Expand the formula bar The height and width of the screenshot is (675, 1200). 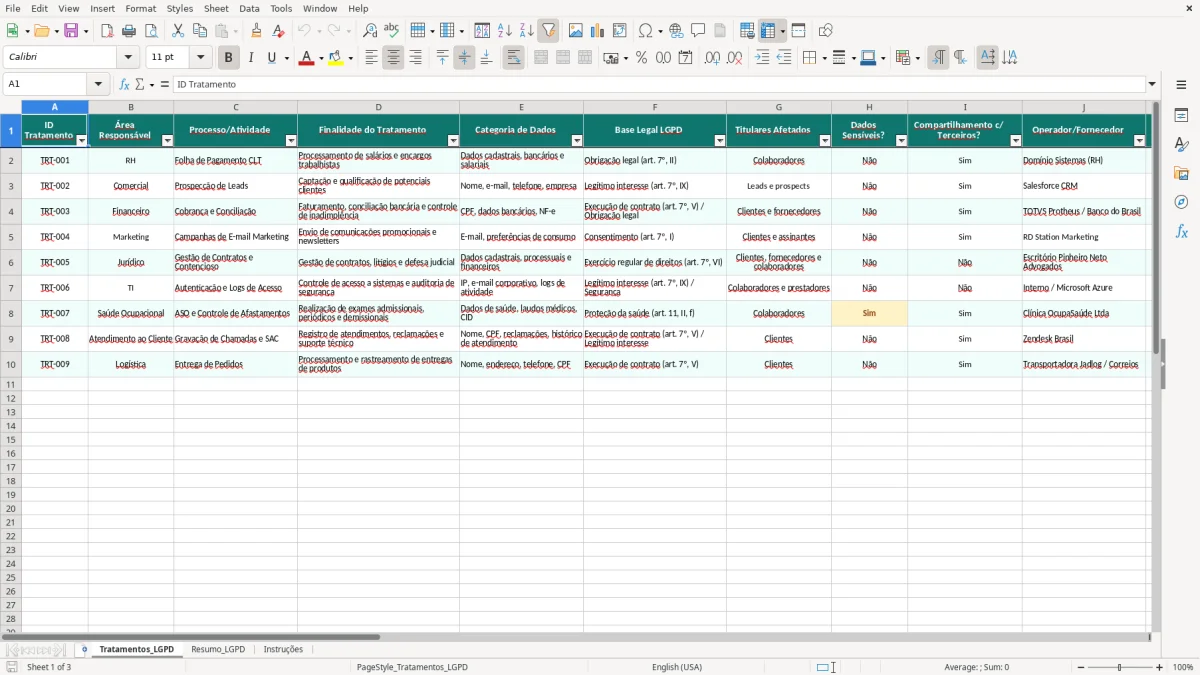tap(1152, 84)
